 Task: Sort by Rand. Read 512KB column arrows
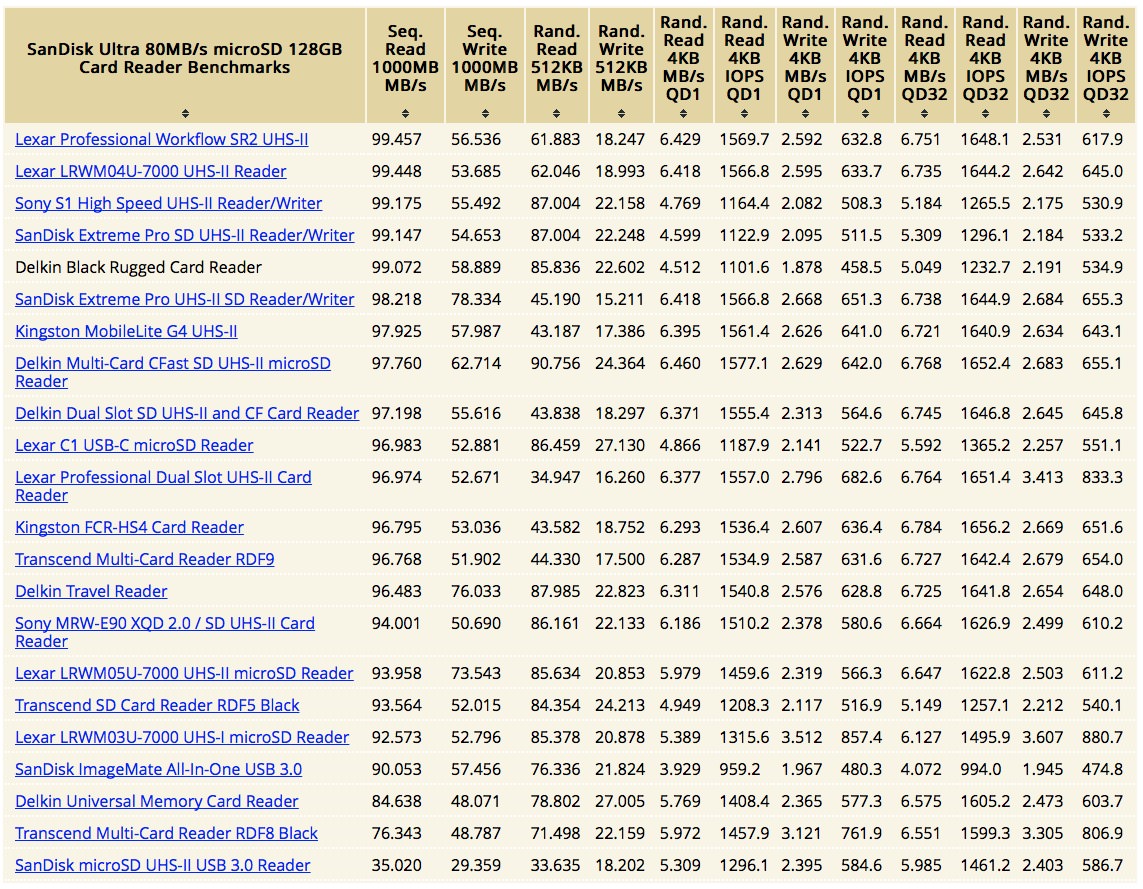click(x=556, y=113)
